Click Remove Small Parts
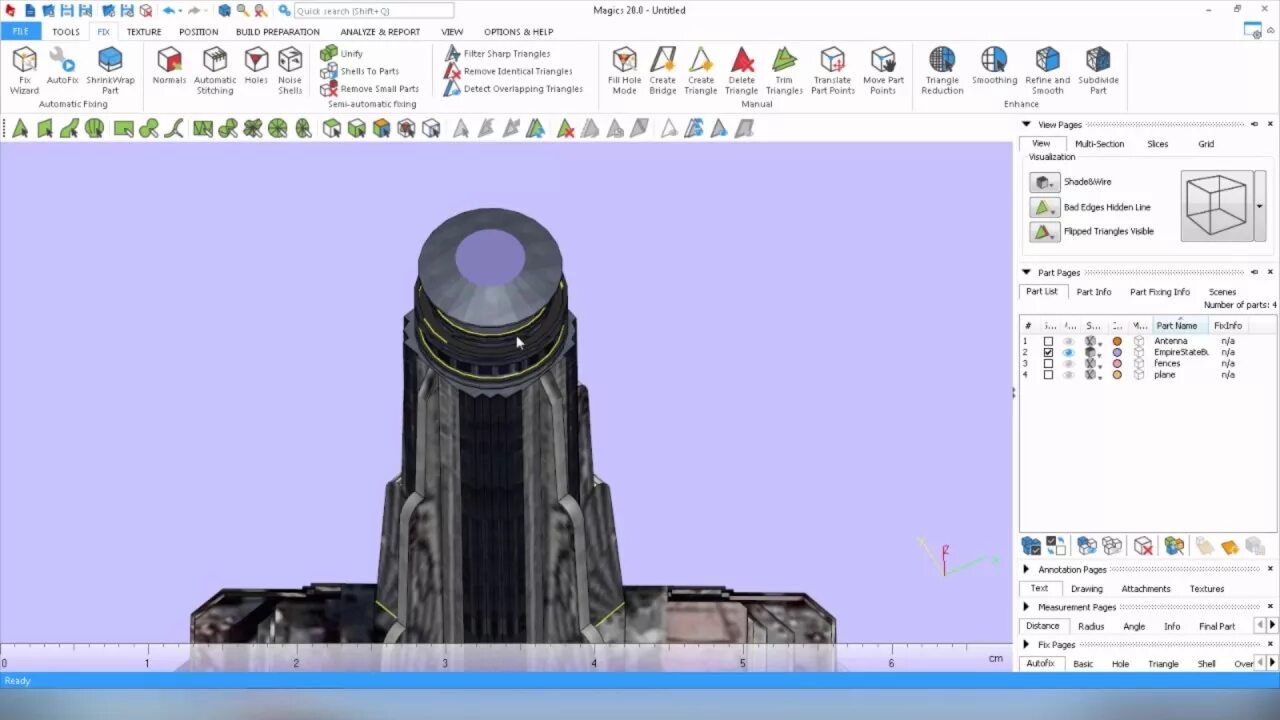The height and width of the screenshot is (720, 1280). [x=370, y=89]
